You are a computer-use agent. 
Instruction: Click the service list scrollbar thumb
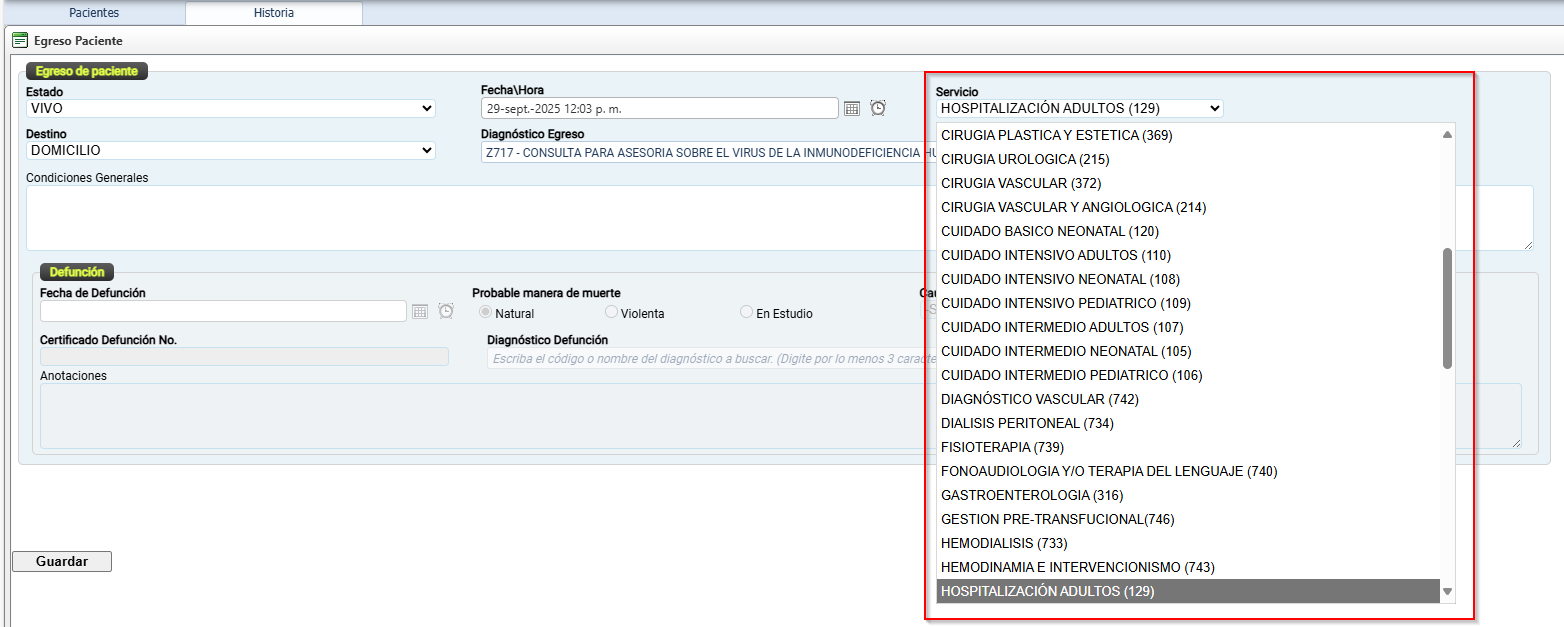1447,308
